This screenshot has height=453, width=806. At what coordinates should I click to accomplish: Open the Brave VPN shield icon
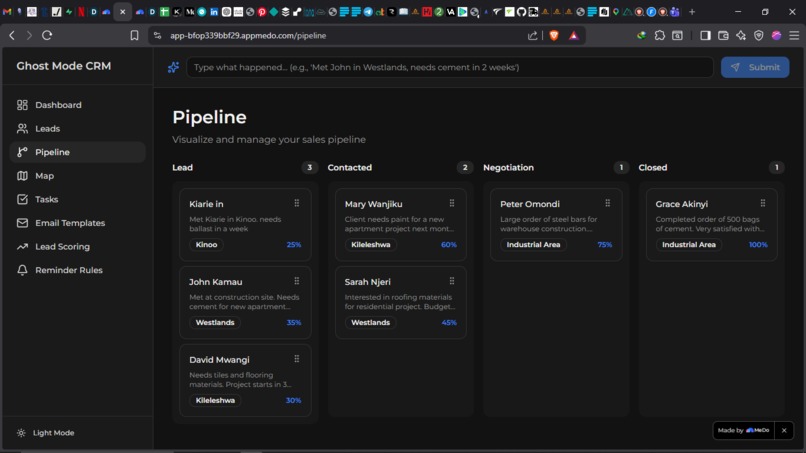pyautogui.click(x=759, y=35)
